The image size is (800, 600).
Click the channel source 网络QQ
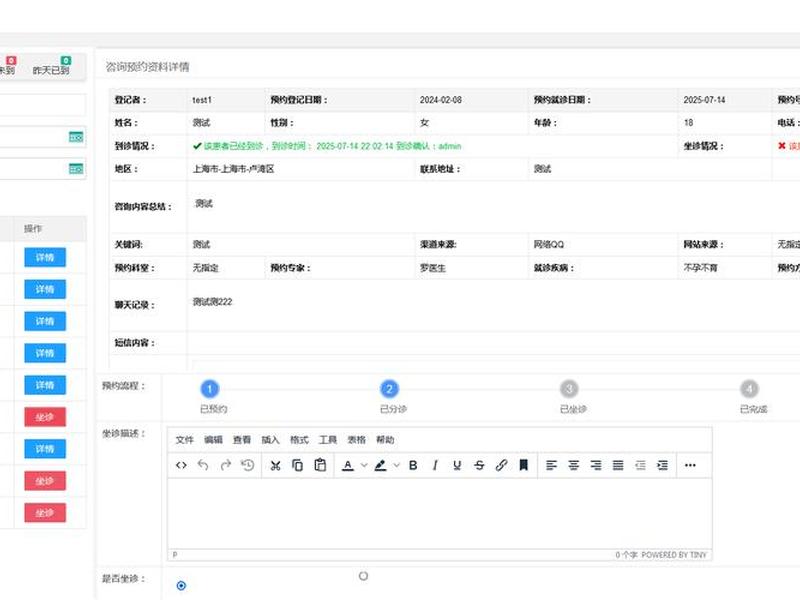click(549, 244)
